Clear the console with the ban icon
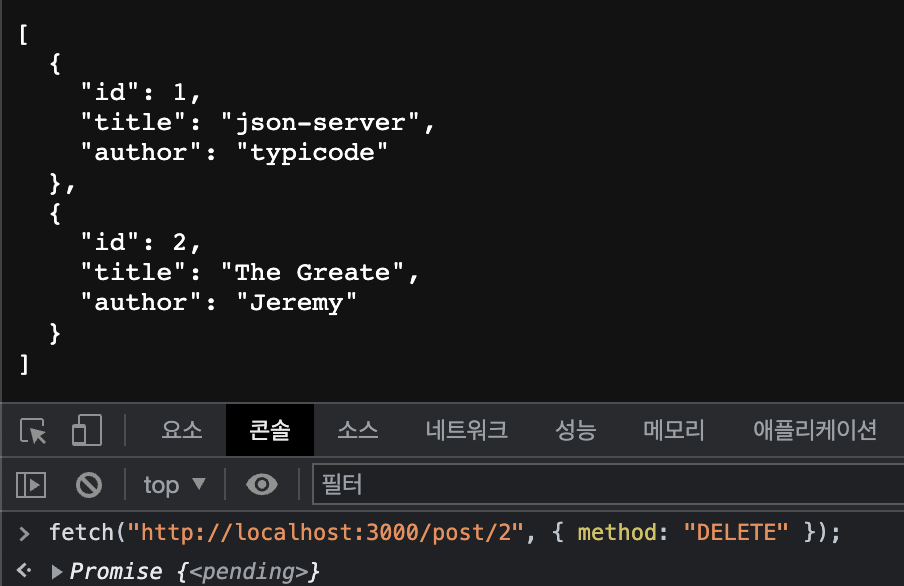The width and height of the screenshot is (904, 586). coord(89,484)
